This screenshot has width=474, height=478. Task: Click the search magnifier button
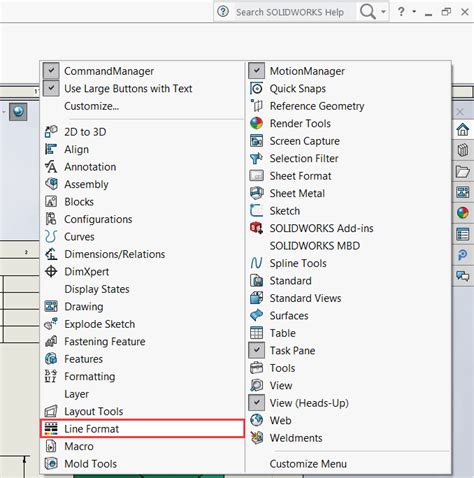(368, 12)
